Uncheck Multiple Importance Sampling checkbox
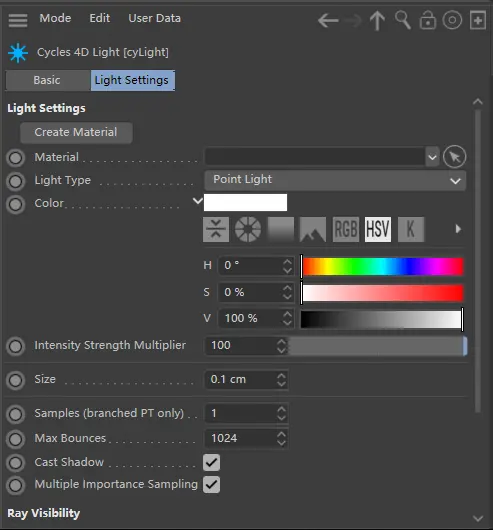The image size is (493, 530). tap(212, 485)
